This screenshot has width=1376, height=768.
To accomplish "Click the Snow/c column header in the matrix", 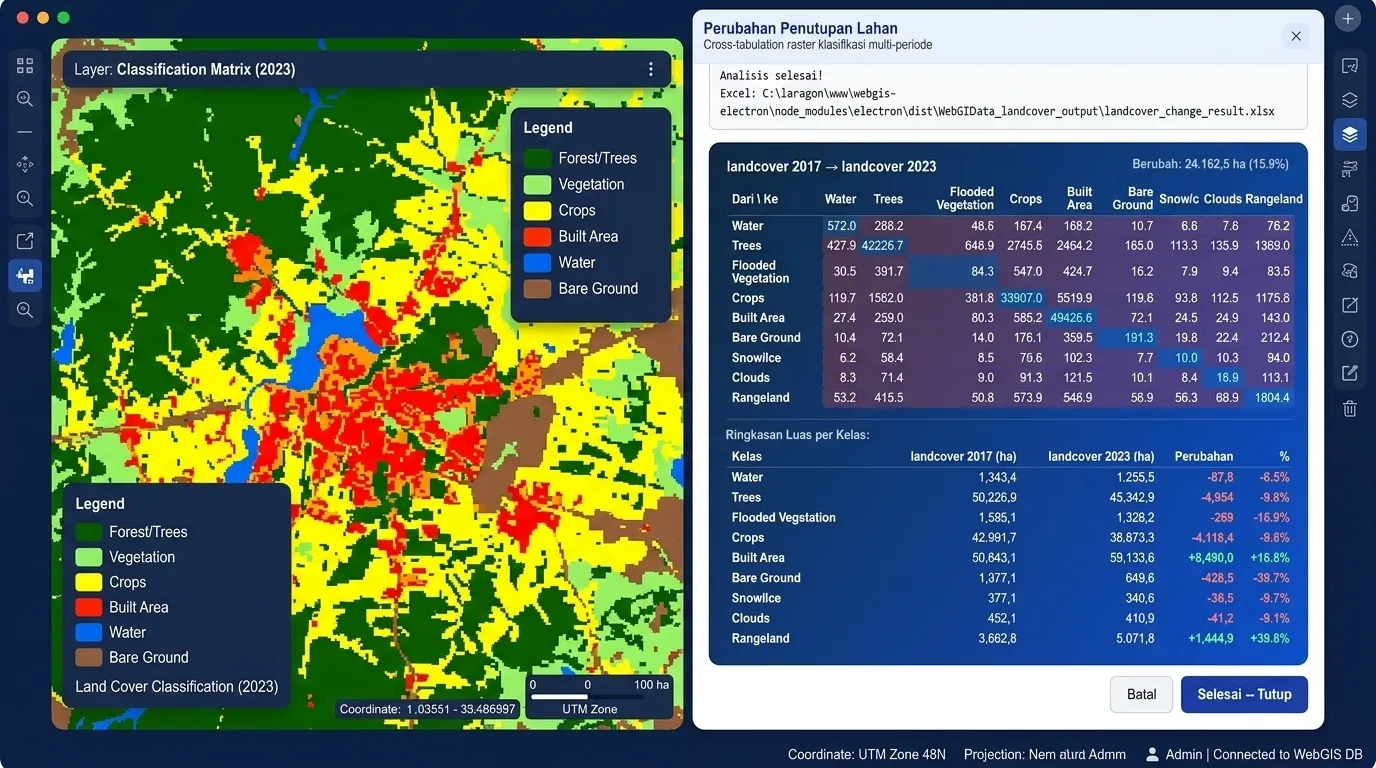I will pos(1179,199).
